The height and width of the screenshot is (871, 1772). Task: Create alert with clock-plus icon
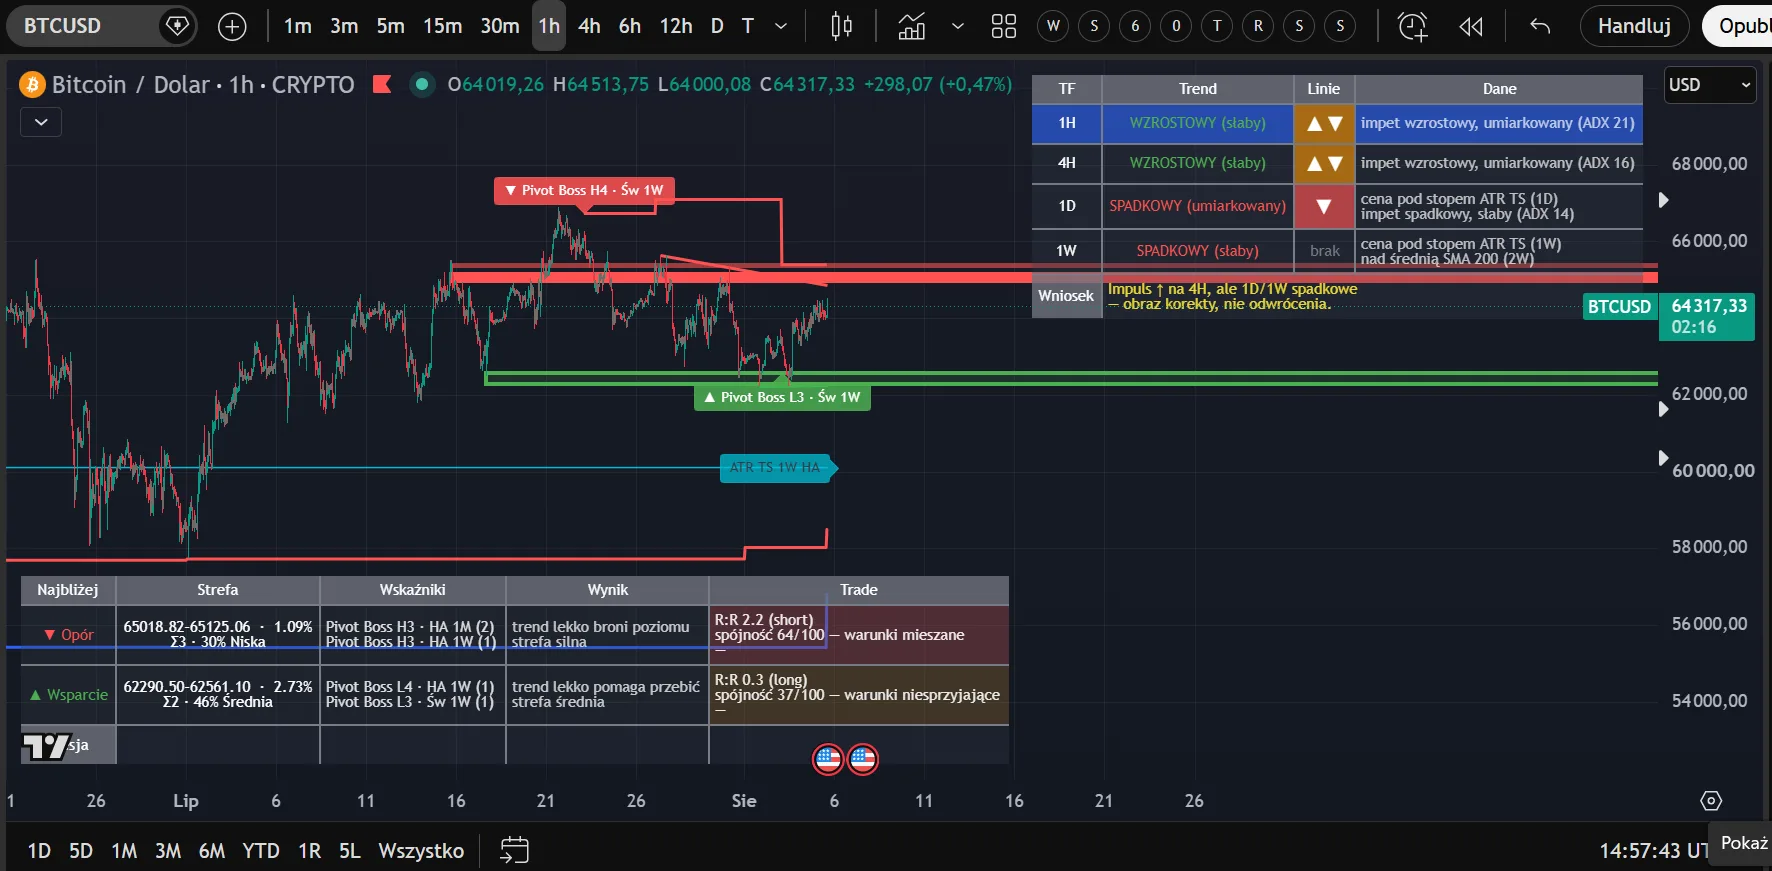[1412, 27]
